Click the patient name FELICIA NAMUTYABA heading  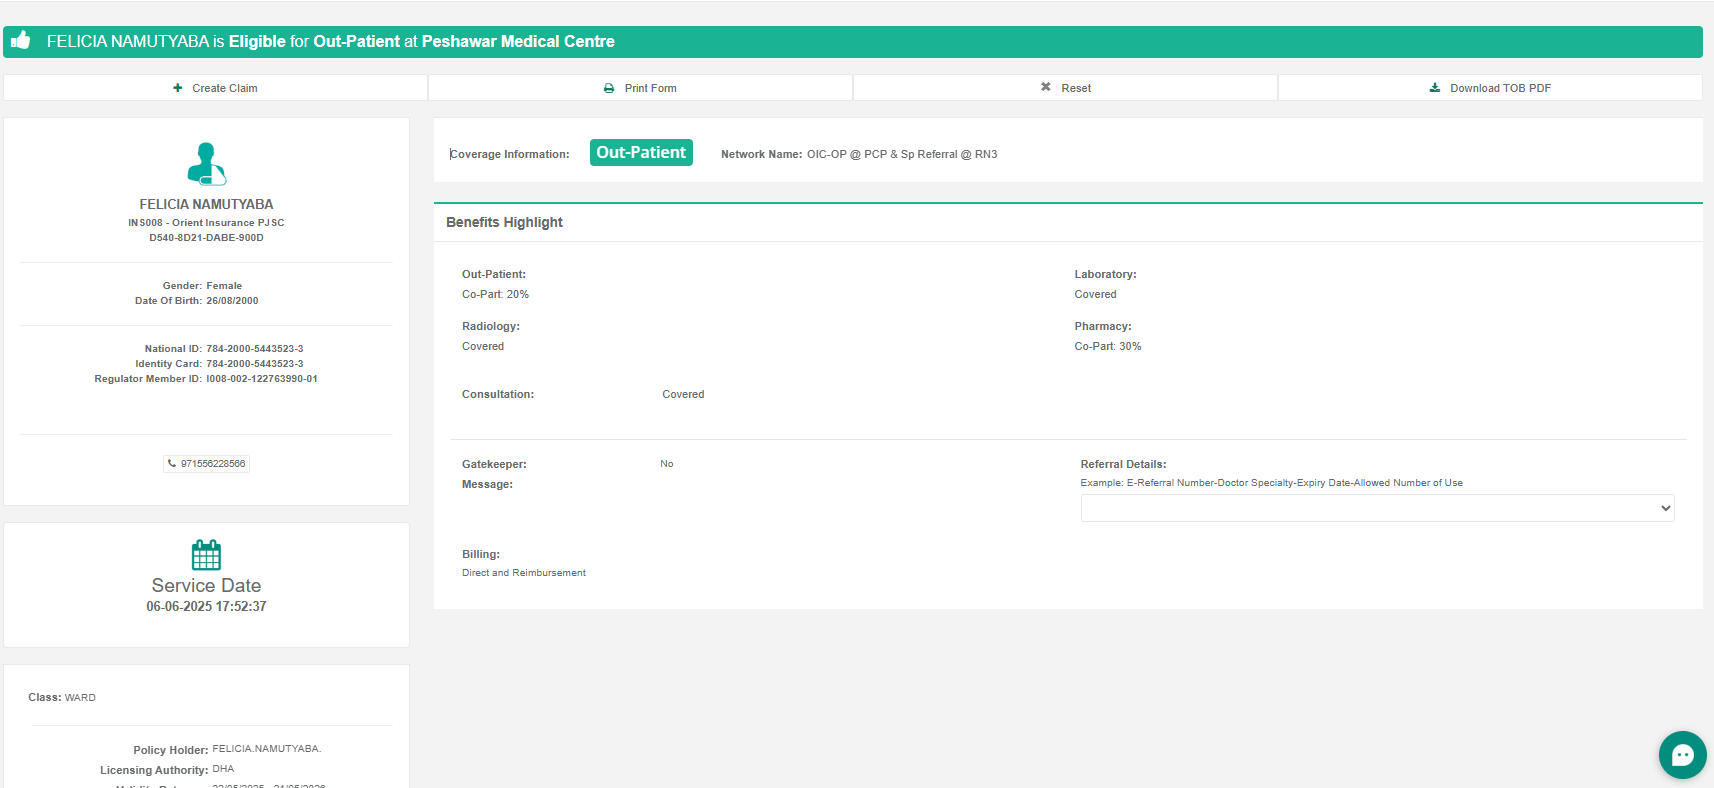point(206,204)
